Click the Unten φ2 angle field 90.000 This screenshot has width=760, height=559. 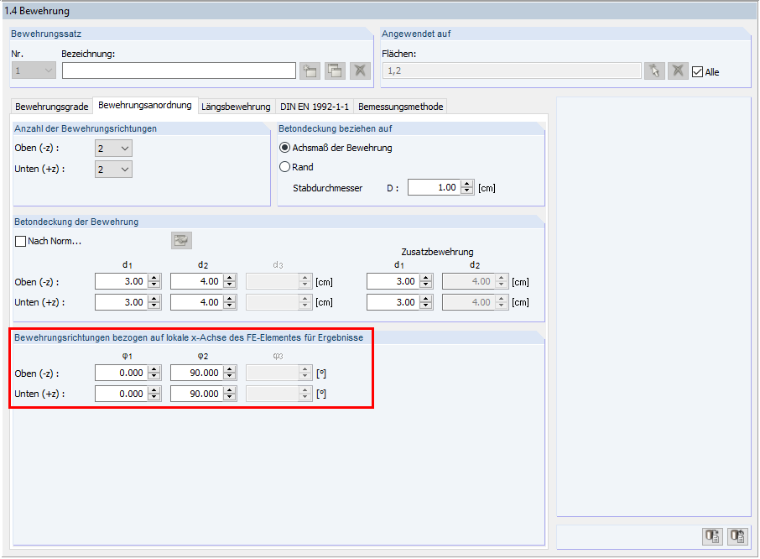[197, 394]
